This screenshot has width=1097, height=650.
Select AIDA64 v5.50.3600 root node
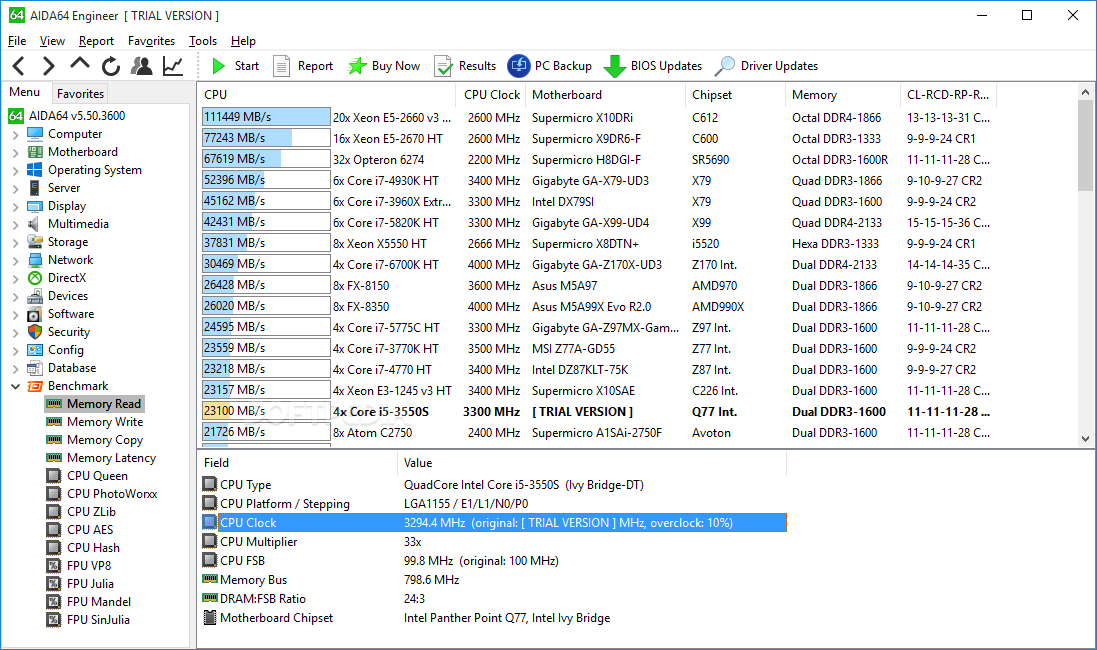pyautogui.click(x=67, y=116)
